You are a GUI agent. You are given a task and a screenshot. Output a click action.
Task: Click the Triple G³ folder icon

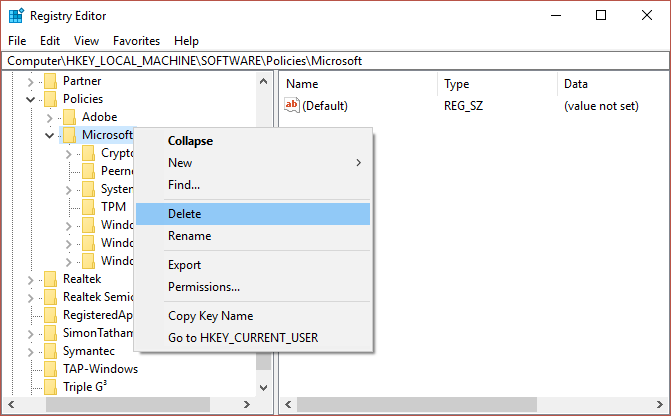(x=50, y=387)
